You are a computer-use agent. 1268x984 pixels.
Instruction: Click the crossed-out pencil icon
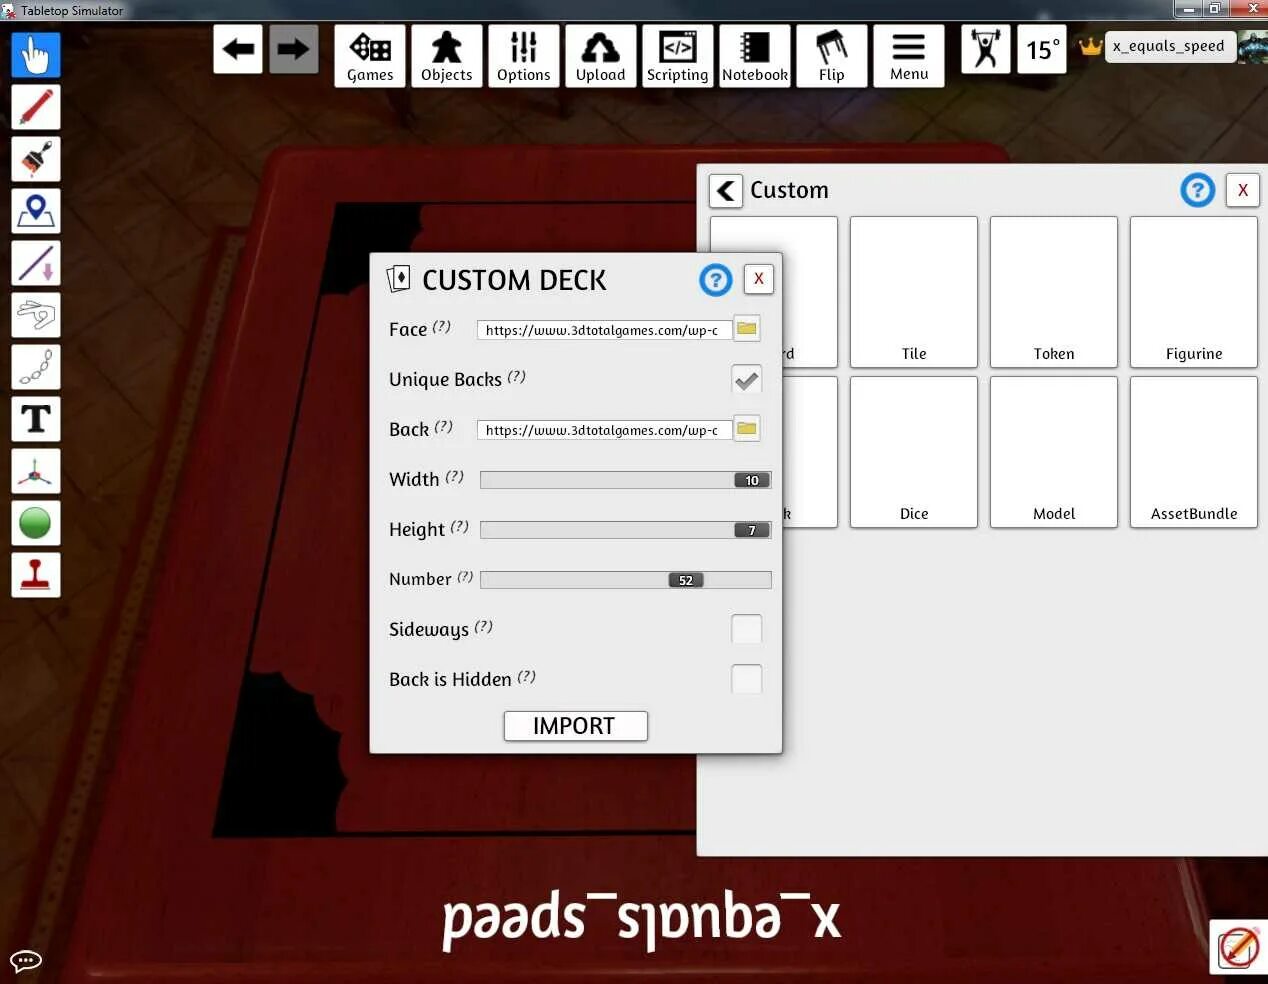click(x=1238, y=946)
